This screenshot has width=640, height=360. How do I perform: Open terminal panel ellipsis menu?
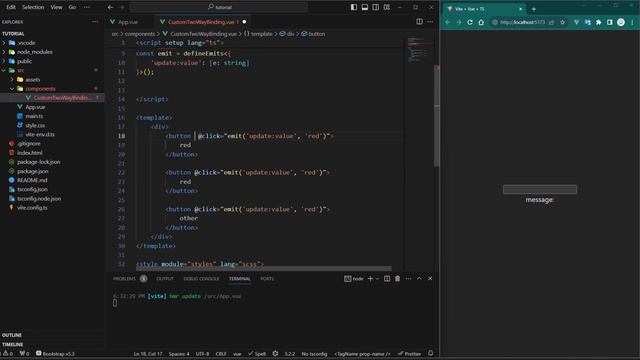(408, 278)
